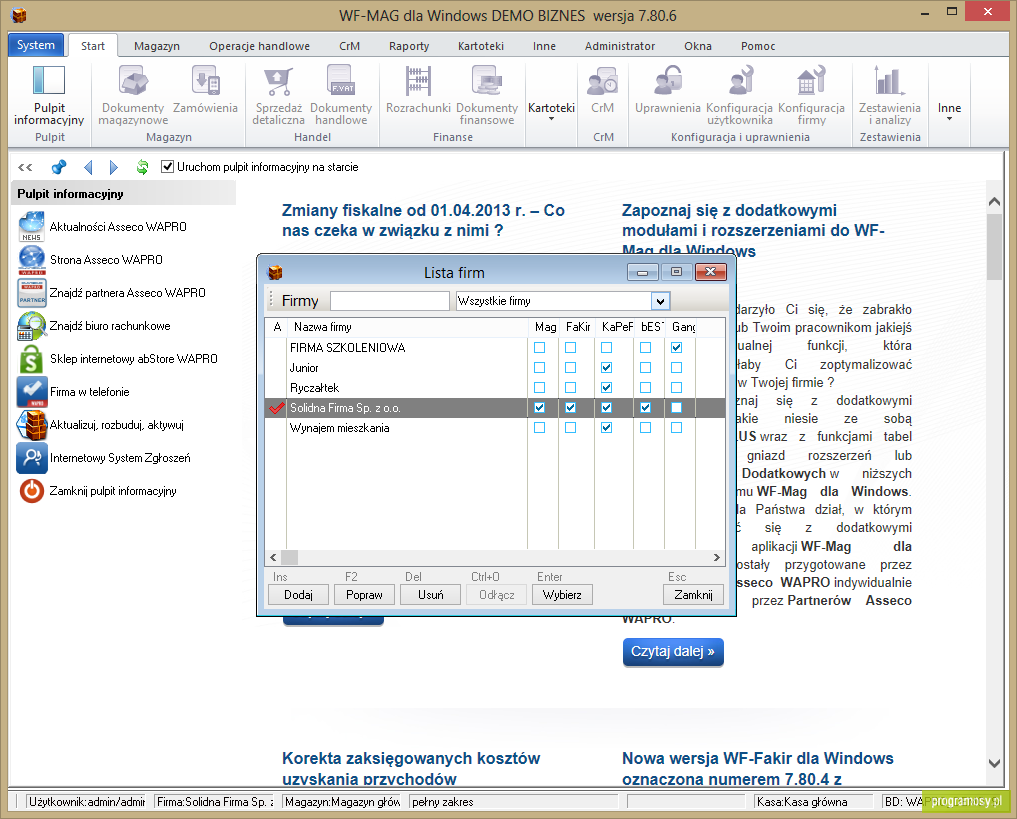The width and height of the screenshot is (1017, 819).
Task: Open Zamówienia ribbon icon
Action: click(x=206, y=81)
